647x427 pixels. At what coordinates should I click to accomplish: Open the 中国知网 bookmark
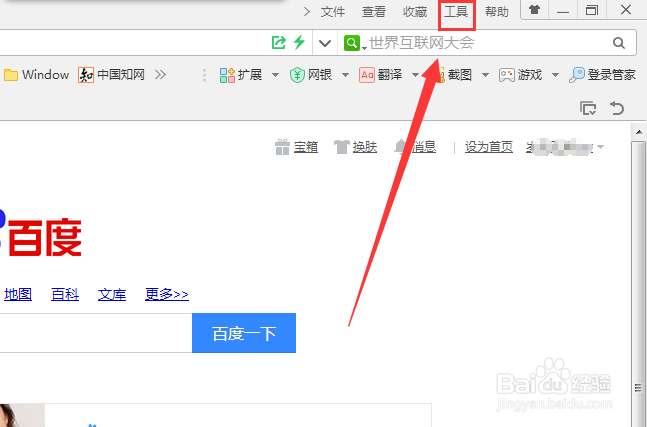111,75
